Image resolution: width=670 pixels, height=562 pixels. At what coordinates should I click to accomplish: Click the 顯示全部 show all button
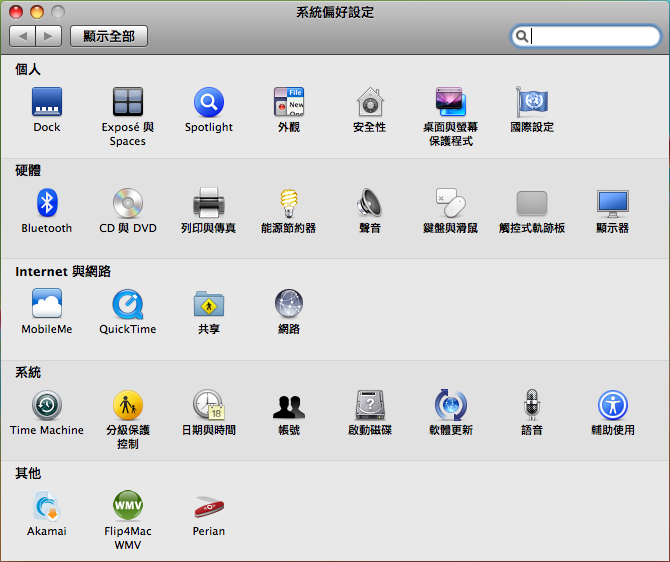pos(109,36)
